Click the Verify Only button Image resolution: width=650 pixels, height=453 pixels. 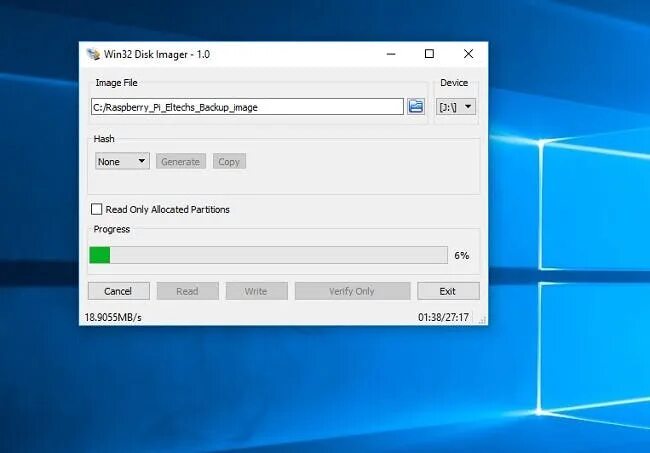[352, 291]
